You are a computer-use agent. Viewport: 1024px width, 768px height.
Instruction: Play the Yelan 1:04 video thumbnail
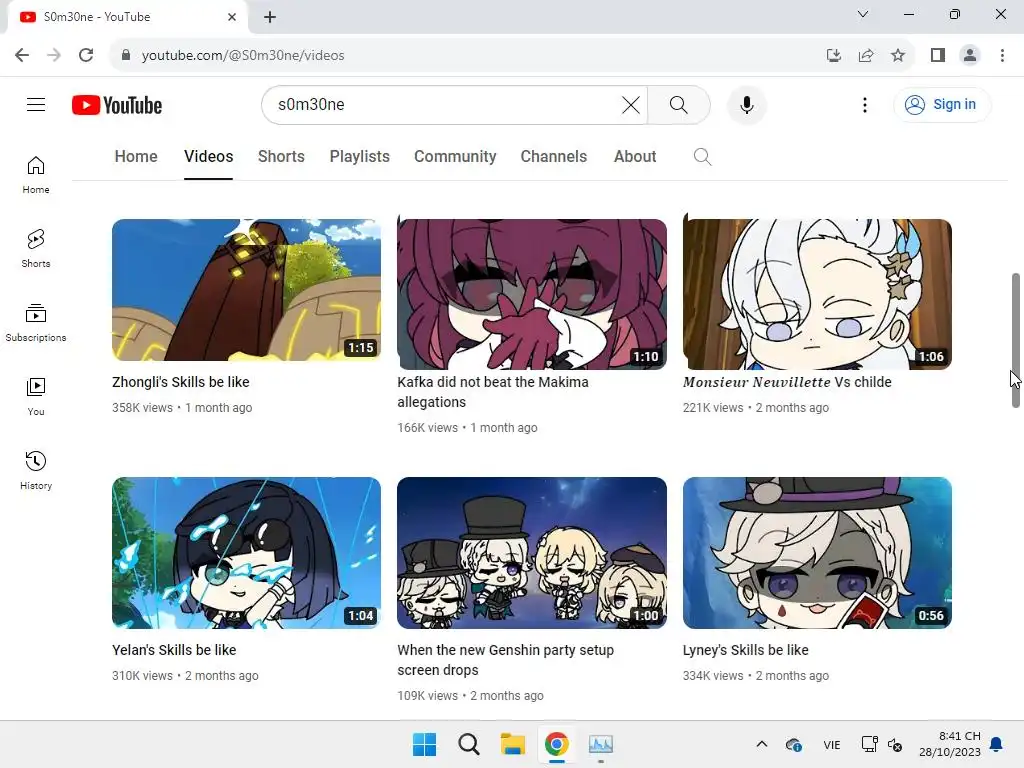pyautogui.click(x=246, y=552)
